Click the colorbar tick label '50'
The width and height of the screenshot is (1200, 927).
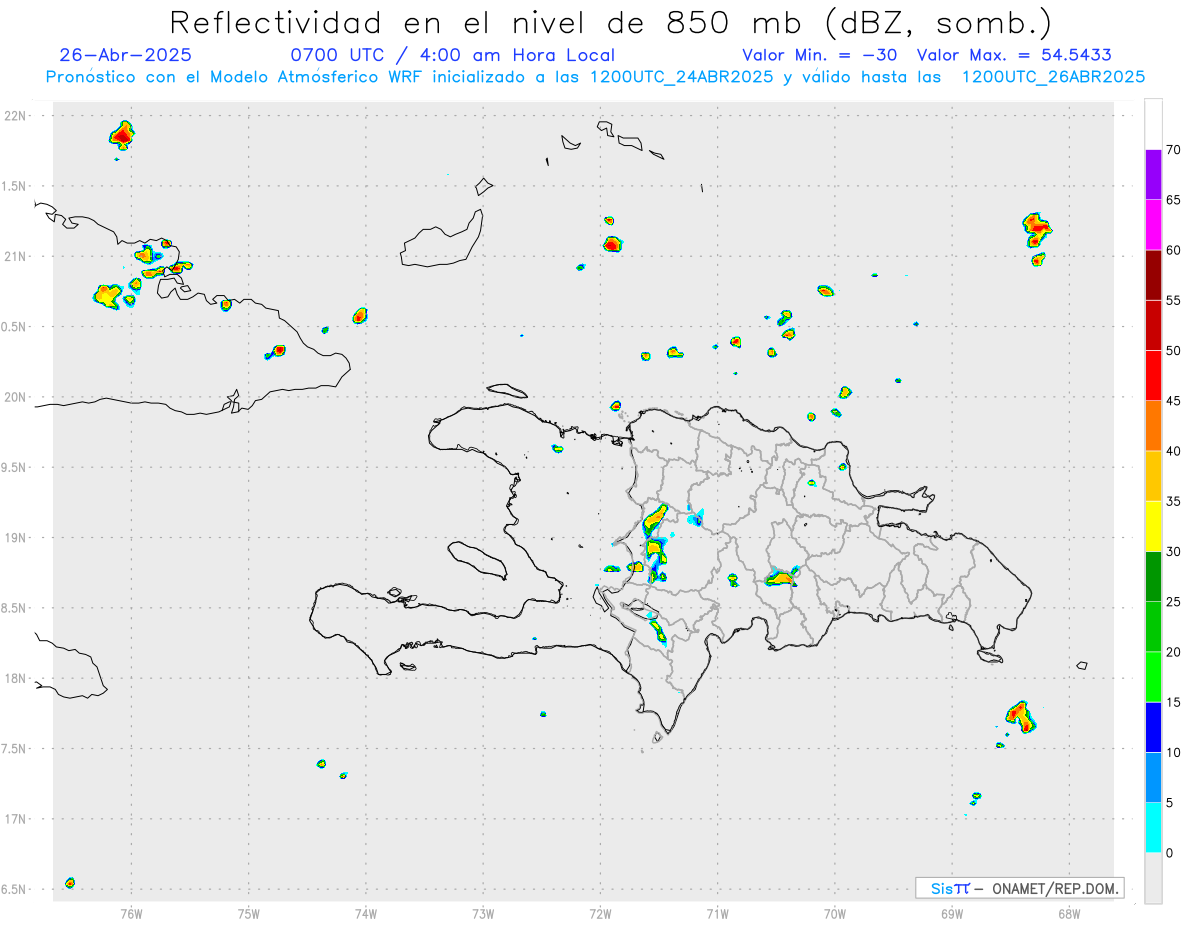pyautogui.click(x=1173, y=351)
